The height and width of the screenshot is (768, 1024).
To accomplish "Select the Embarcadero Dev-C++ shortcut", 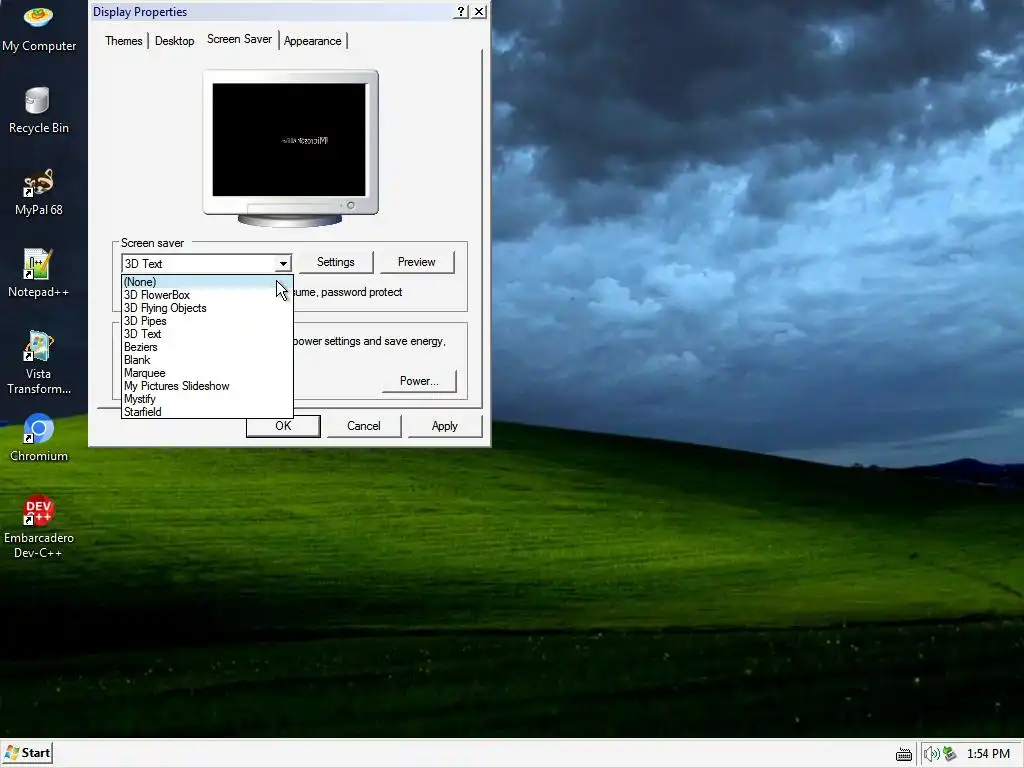I will (39, 528).
